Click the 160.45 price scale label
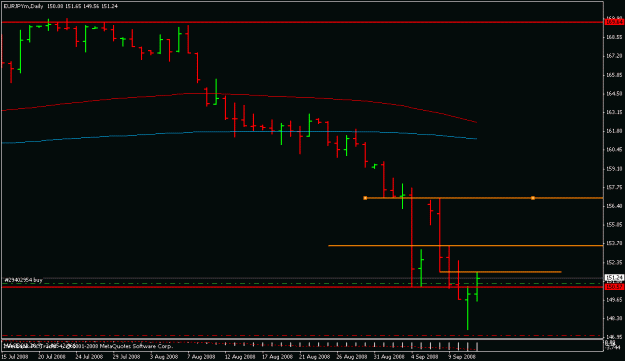Screen dimensions: 625x361 point(614,150)
